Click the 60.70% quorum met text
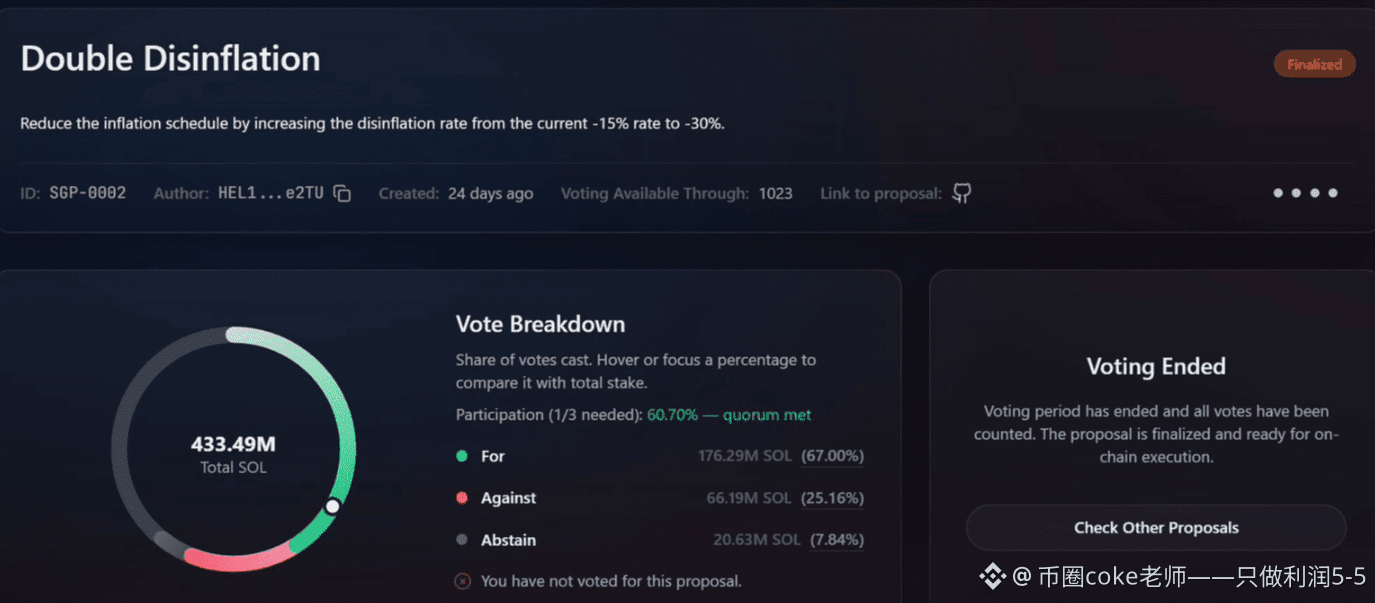 (729, 414)
